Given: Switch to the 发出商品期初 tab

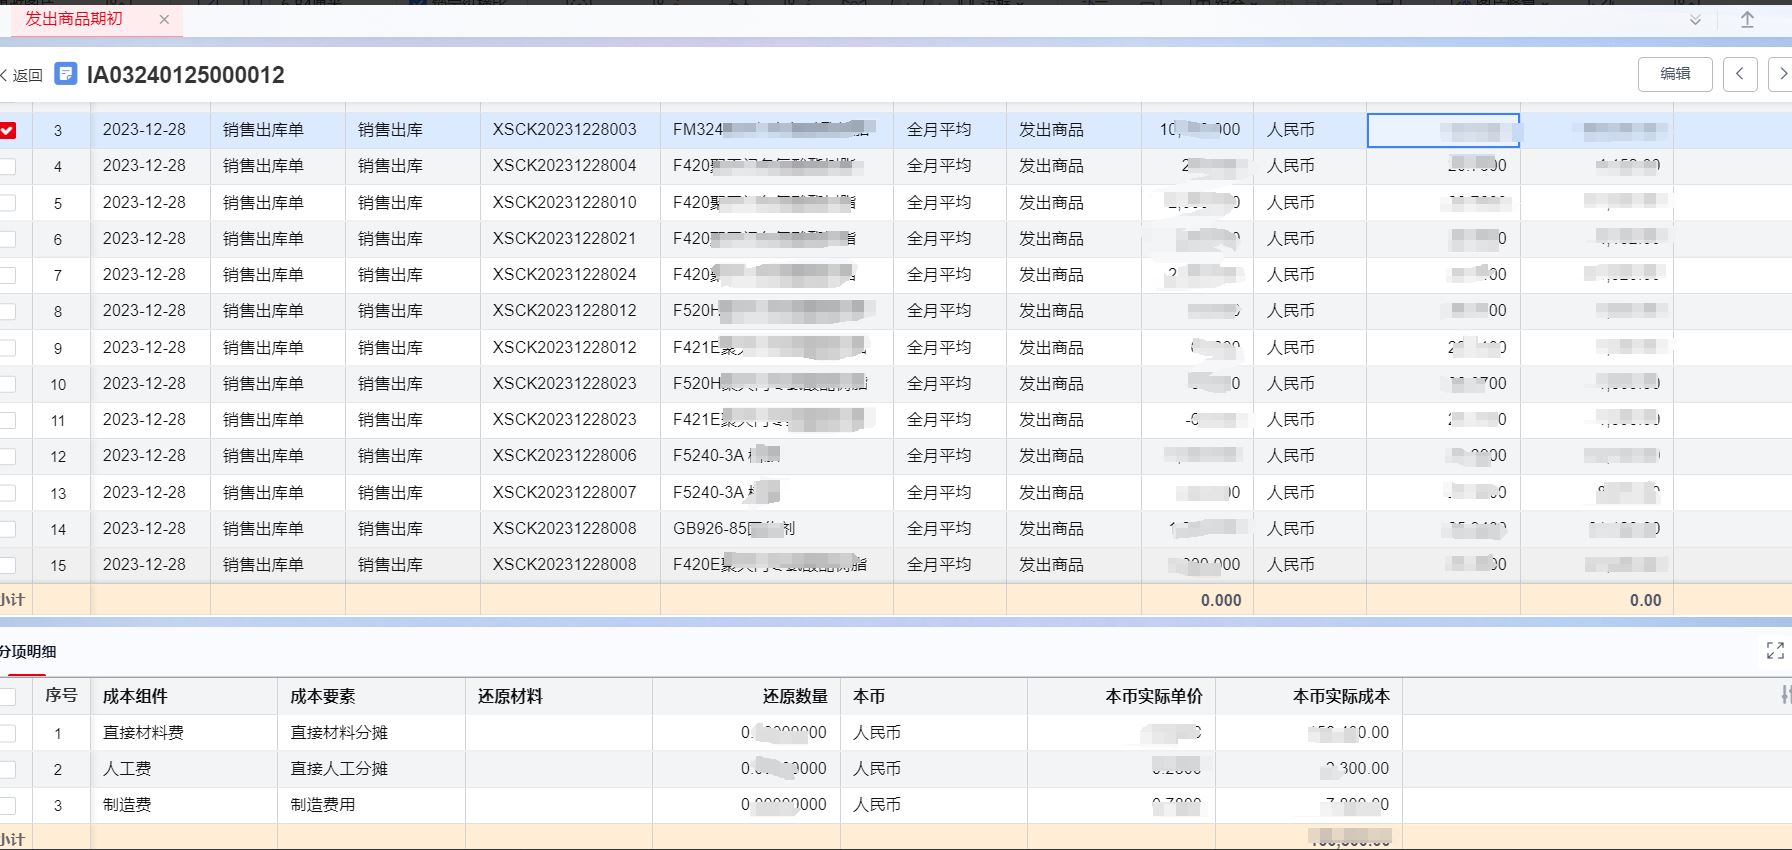Looking at the screenshot, I should (x=74, y=19).
